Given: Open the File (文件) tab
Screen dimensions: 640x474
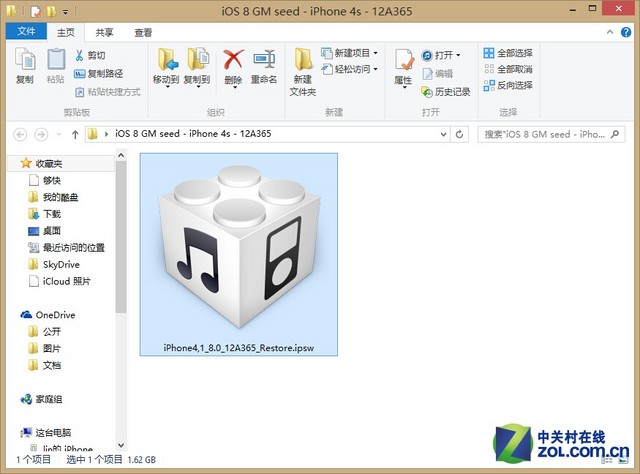Looking at the screenshot, I should [26, 31].
